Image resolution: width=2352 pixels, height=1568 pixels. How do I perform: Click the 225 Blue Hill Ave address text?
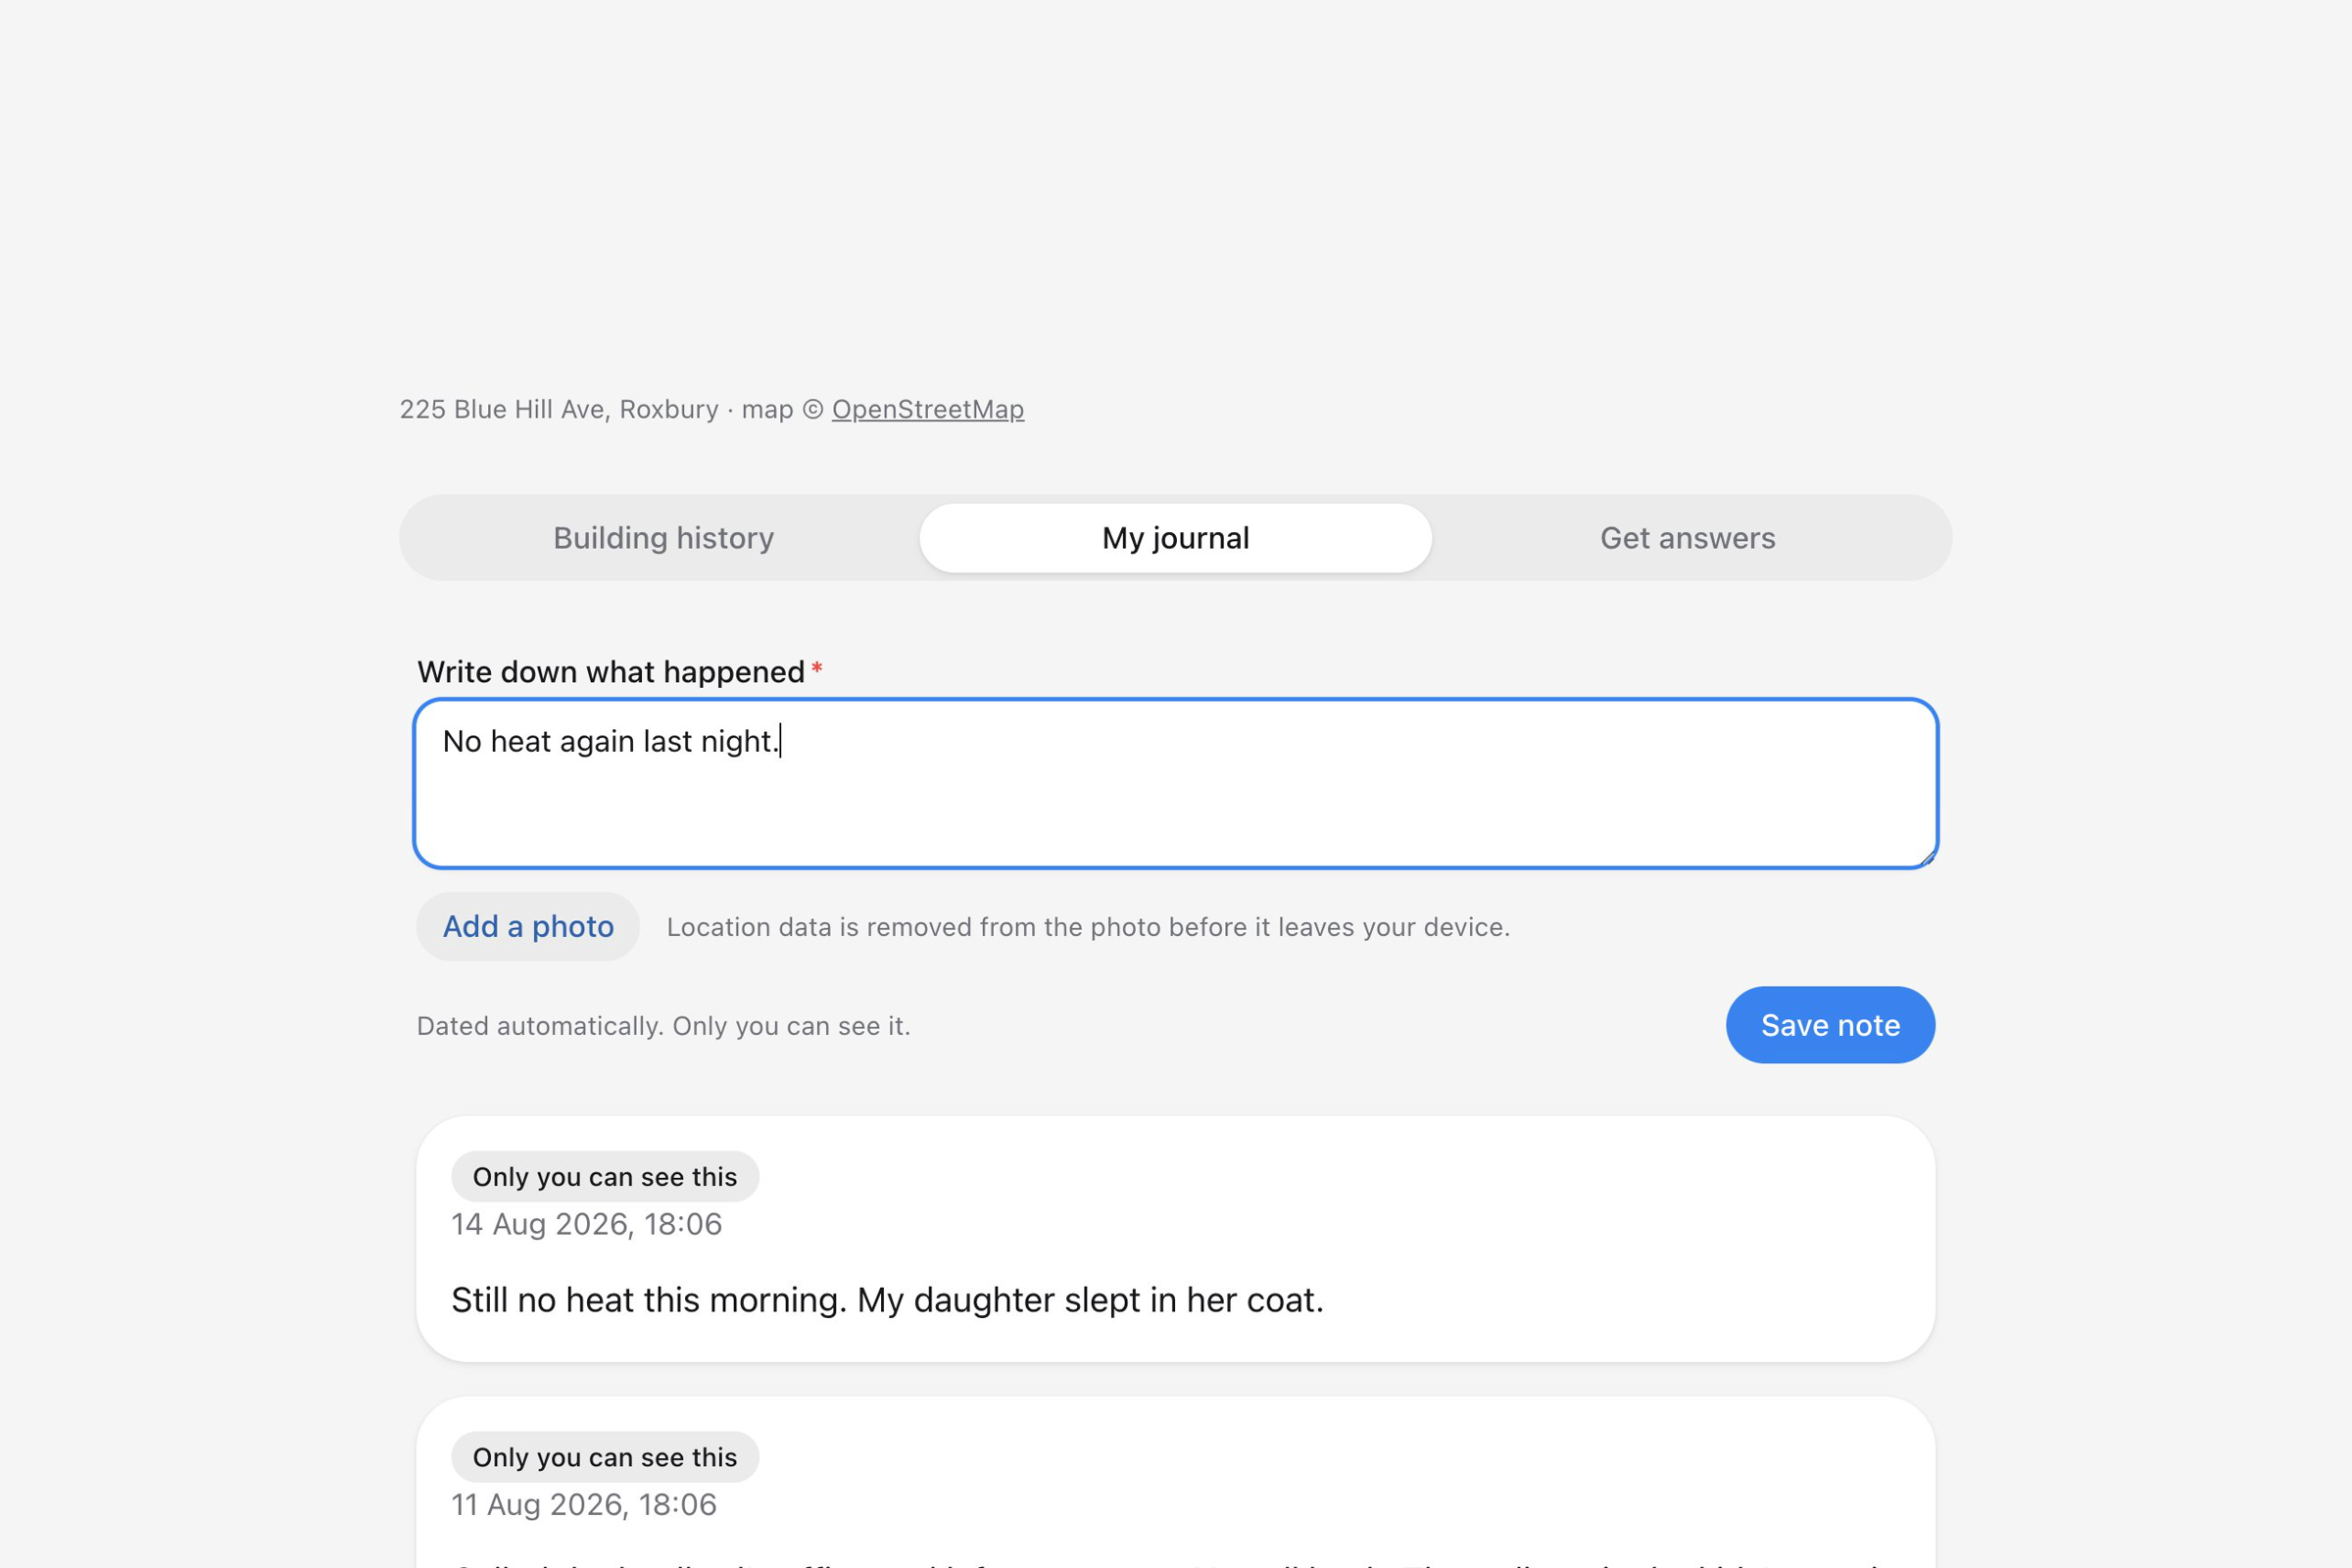[x=559, y=409]
